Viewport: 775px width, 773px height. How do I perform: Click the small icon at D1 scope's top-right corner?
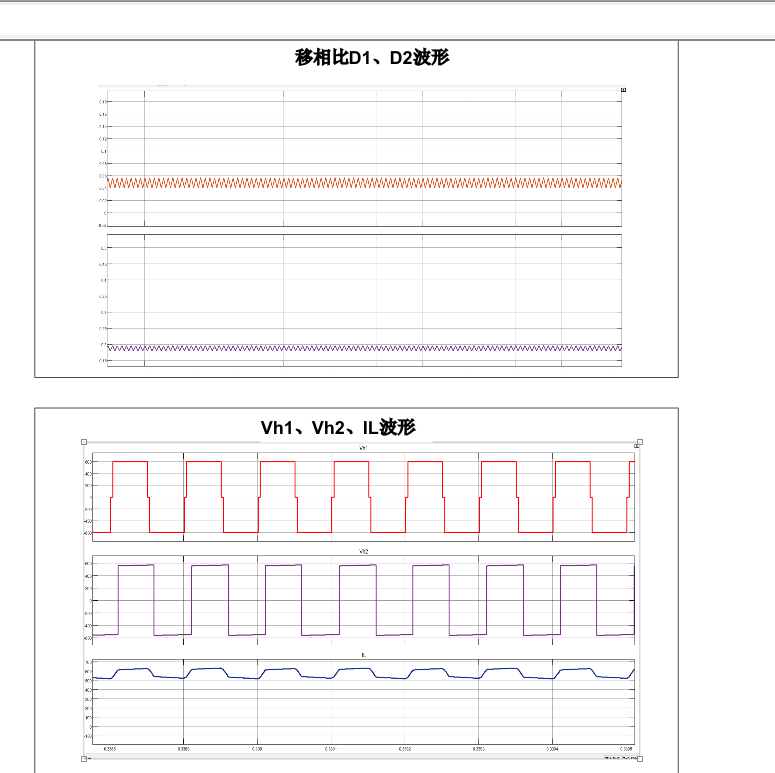[x=624, y=91]
